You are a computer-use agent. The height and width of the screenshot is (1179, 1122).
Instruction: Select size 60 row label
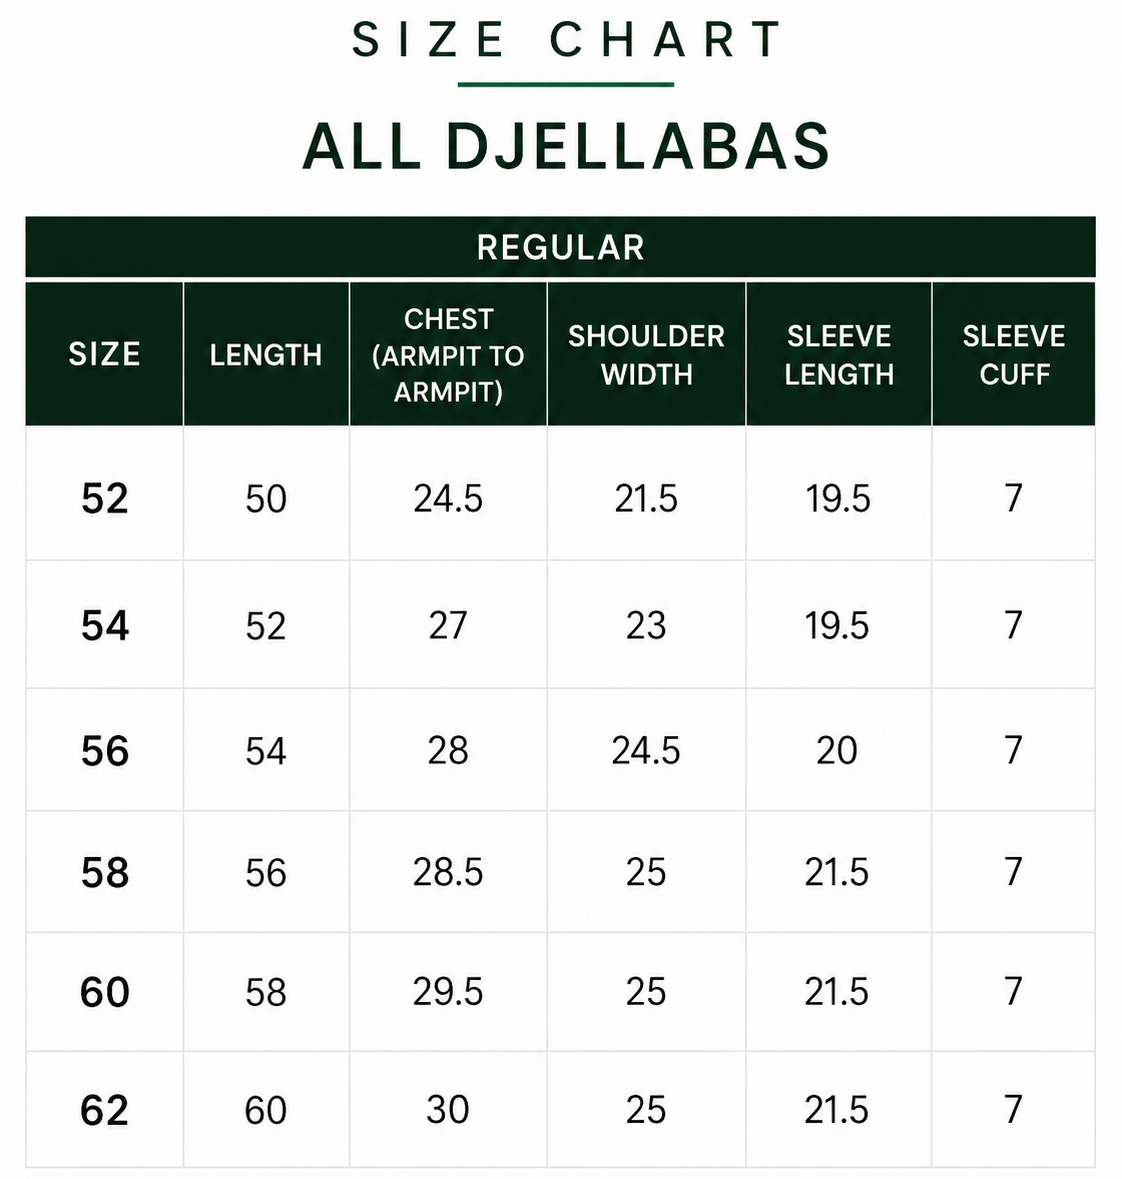[105, 993]
